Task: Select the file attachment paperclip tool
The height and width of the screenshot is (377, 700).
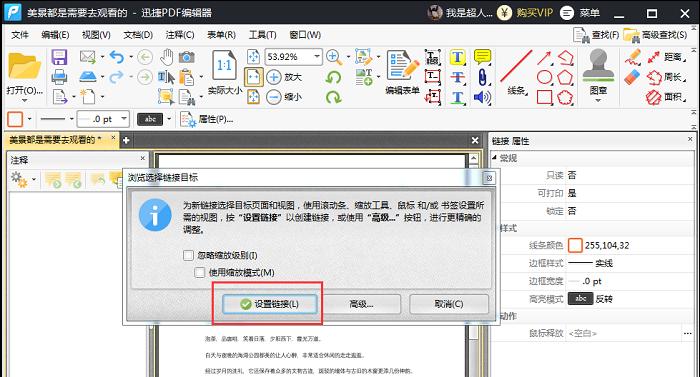Action: [482, 77]
